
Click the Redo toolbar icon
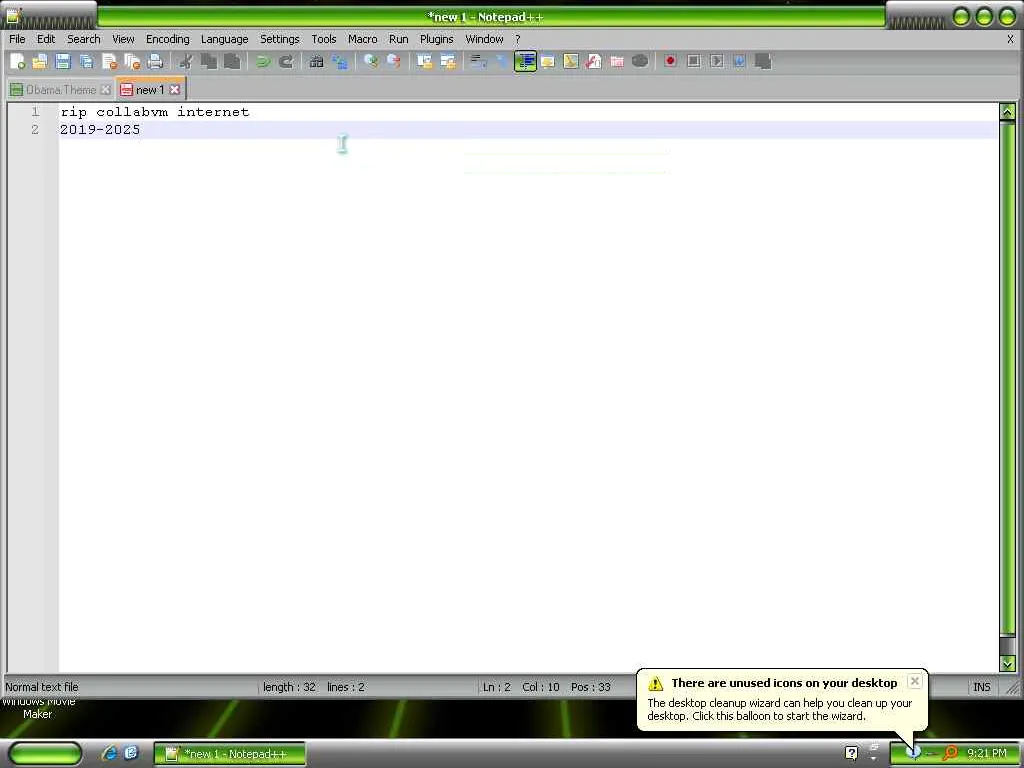[285, 61]
